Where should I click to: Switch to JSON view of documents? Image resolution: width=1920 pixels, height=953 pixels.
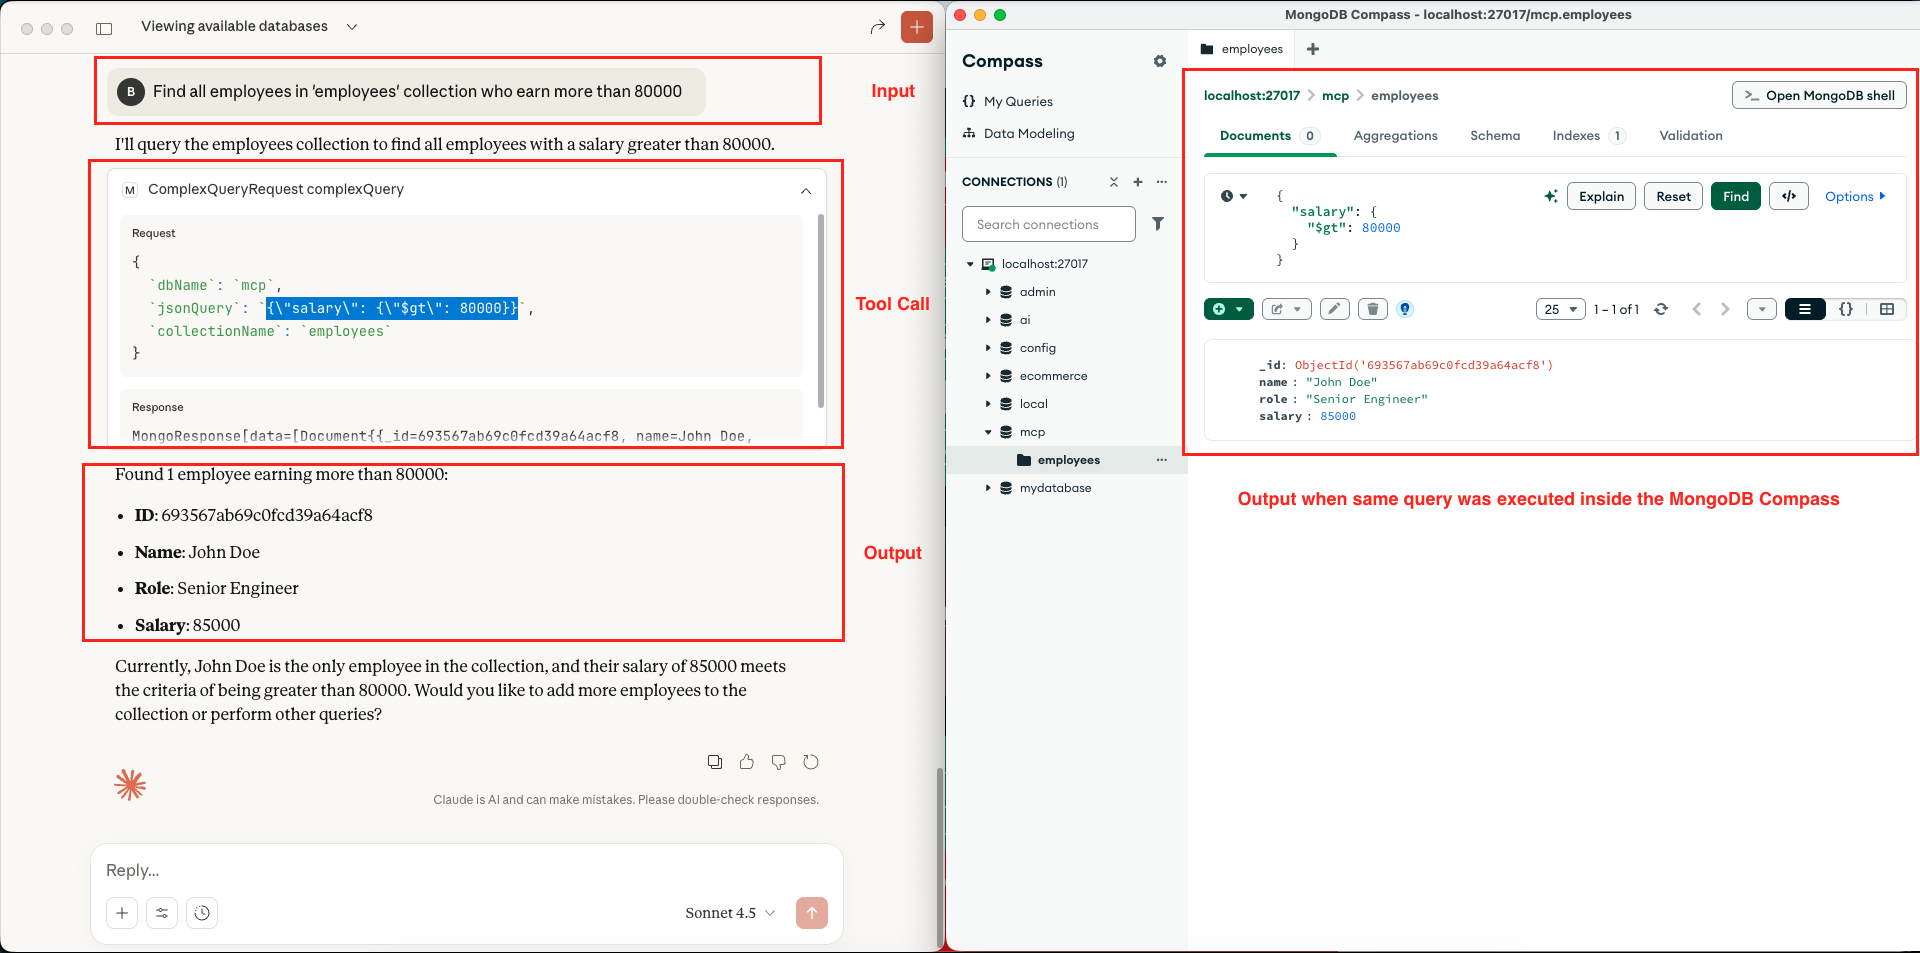click(1846, 309)
